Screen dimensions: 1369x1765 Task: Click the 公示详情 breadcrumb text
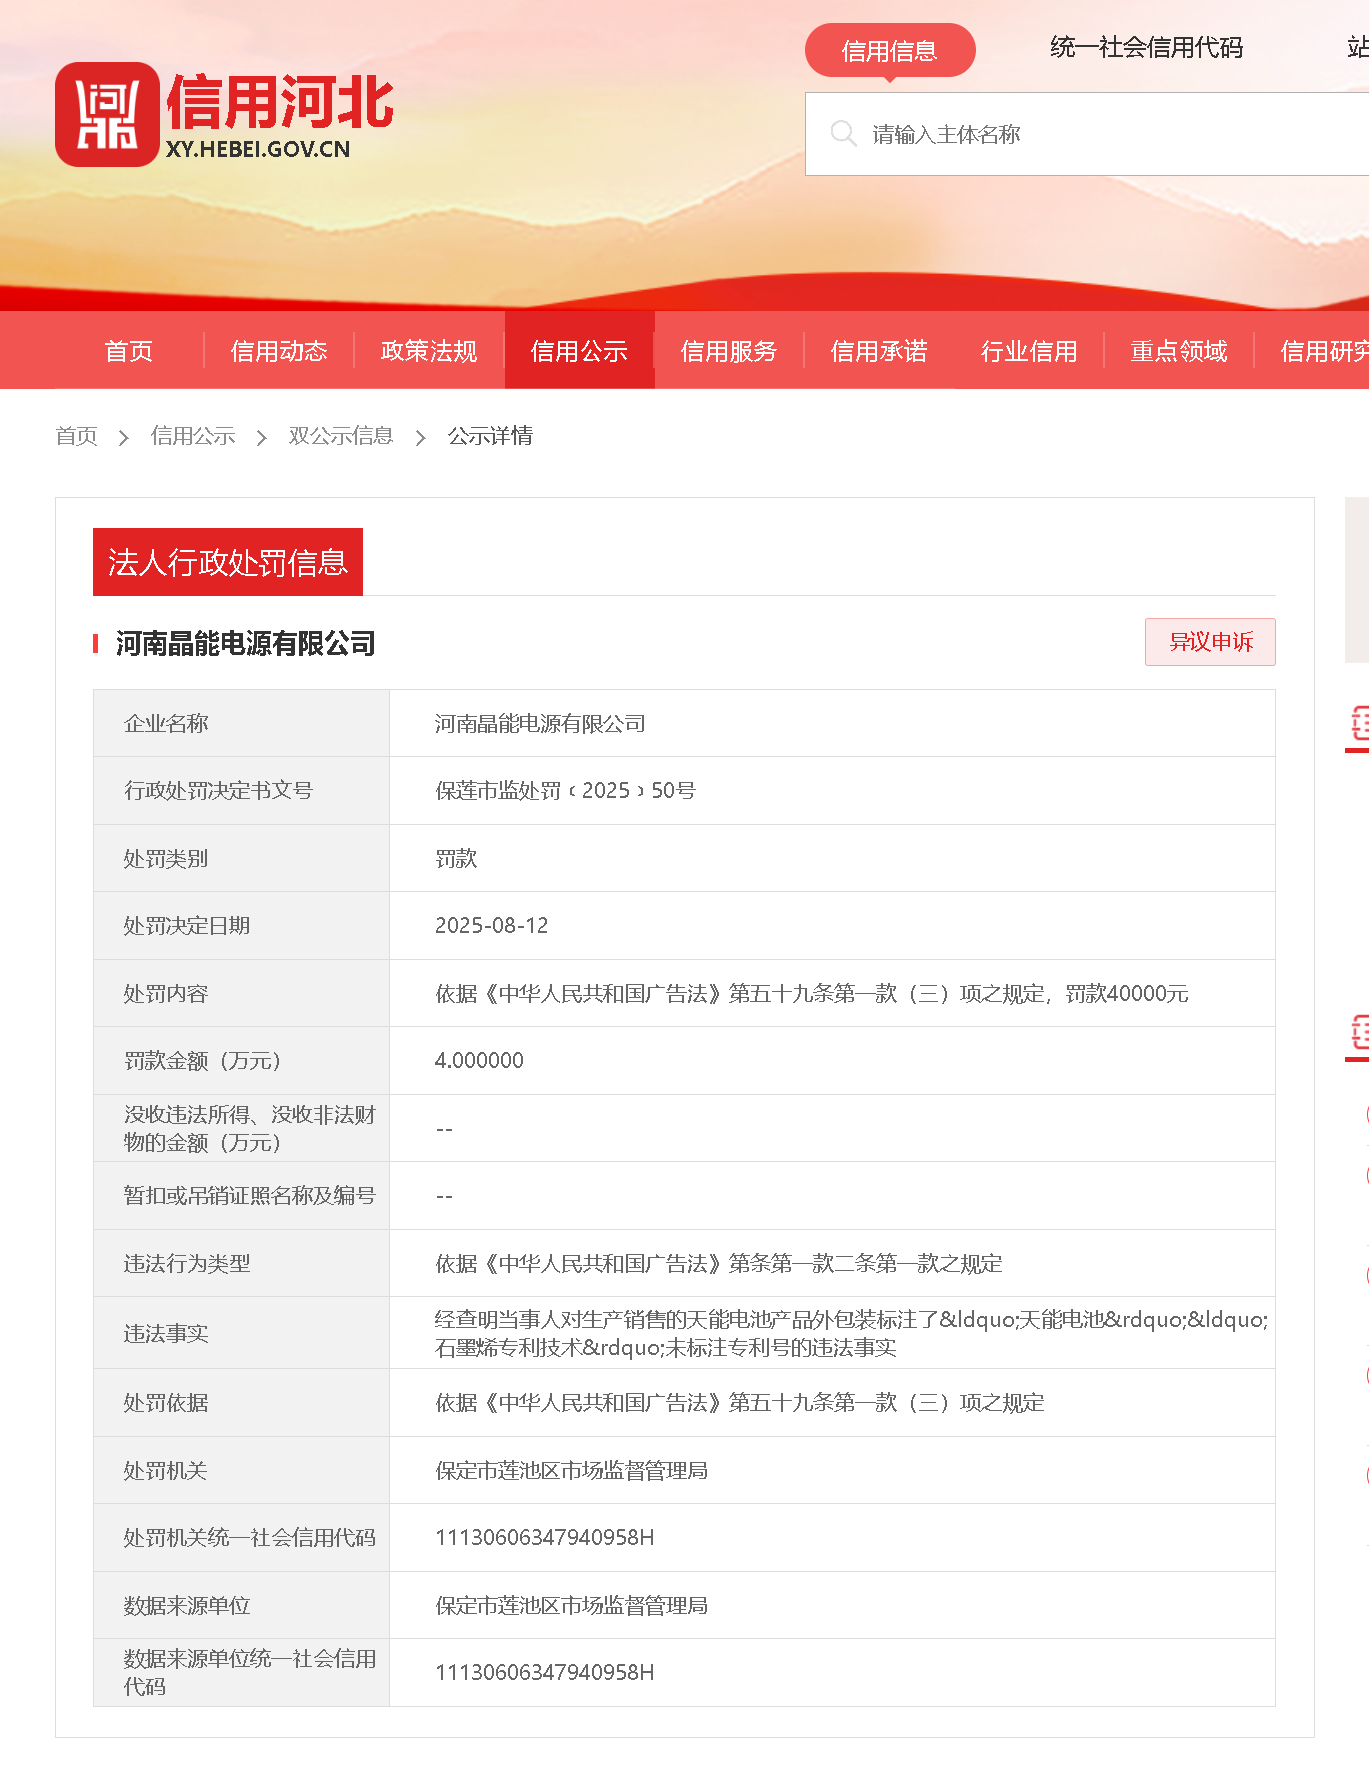(490, 436)
